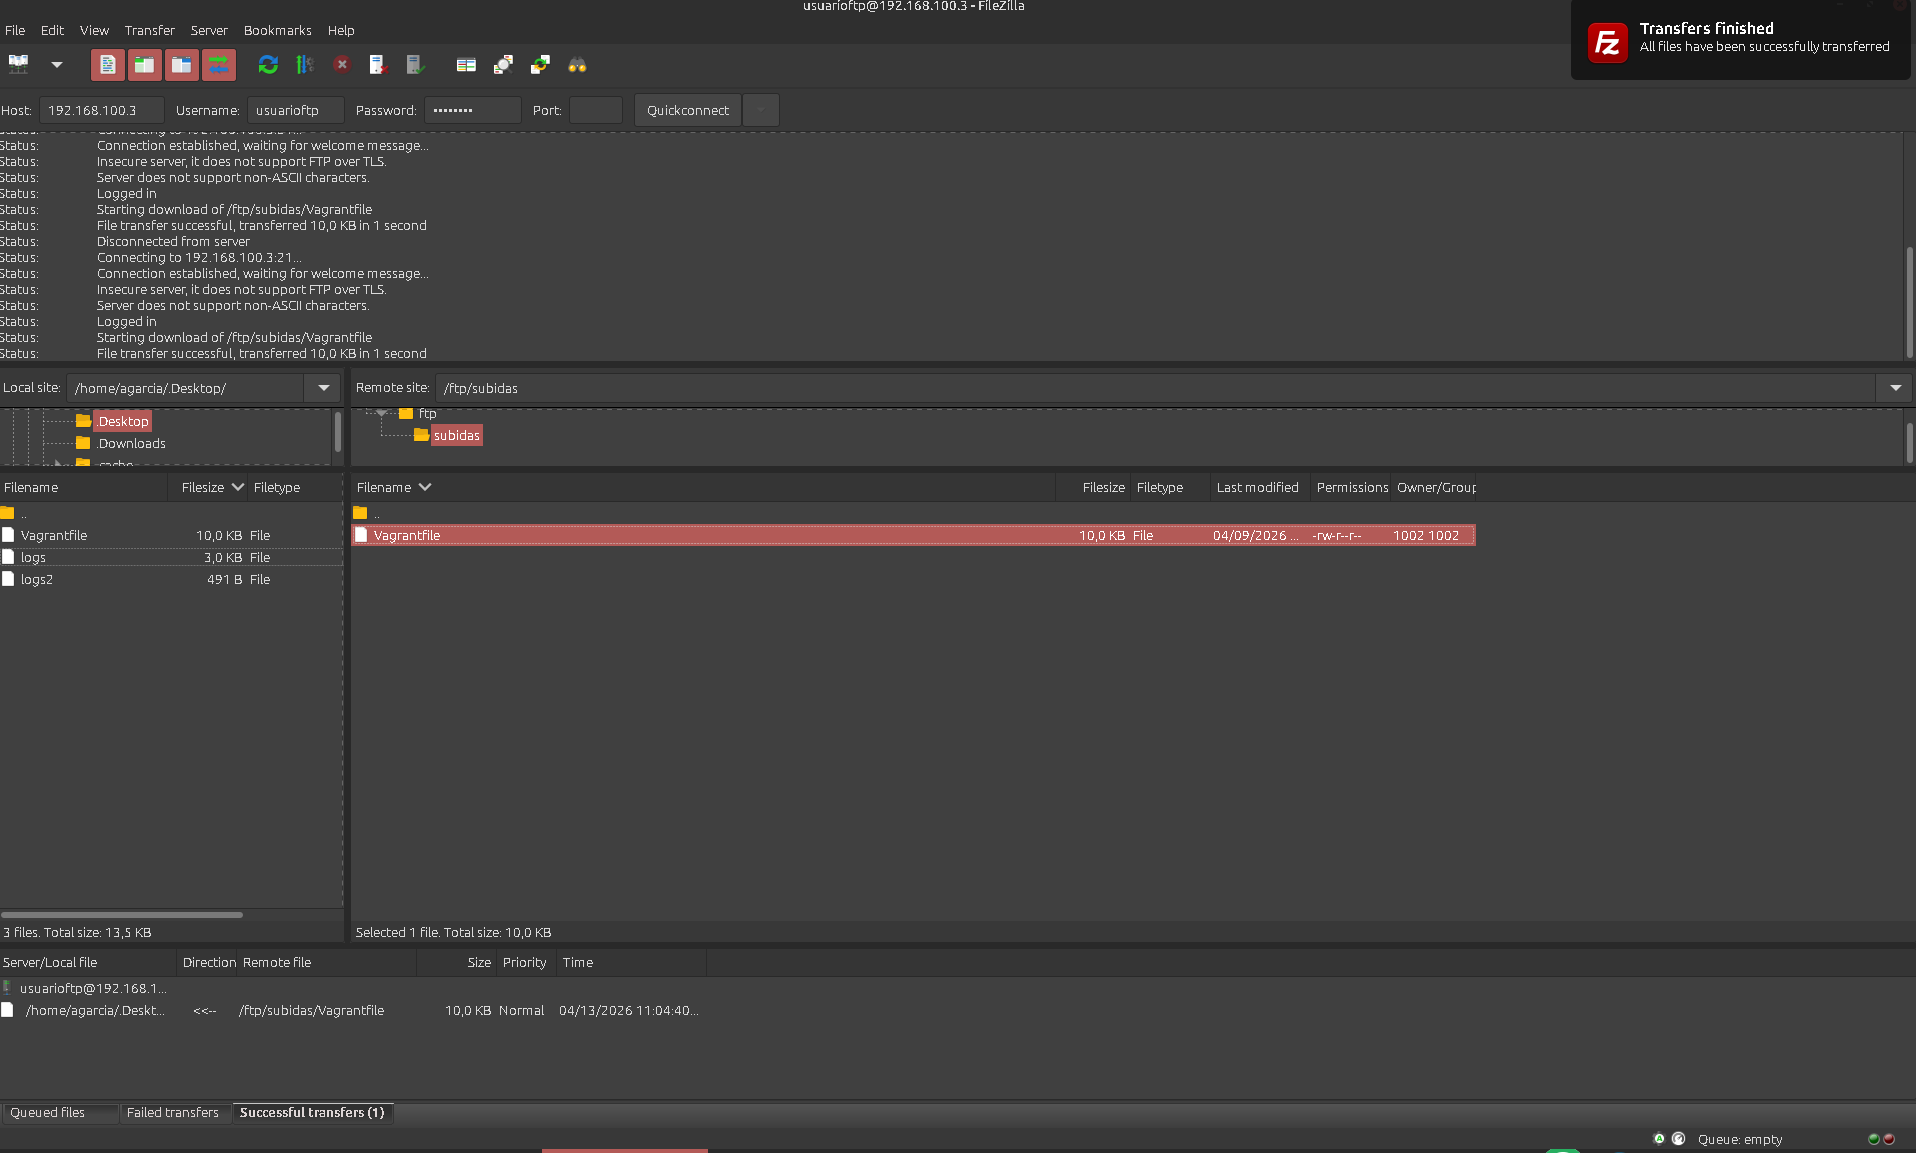Screen dimensions: 1916x1153
Task: Click the refresh file lists icon
Action: pos(268,65)
